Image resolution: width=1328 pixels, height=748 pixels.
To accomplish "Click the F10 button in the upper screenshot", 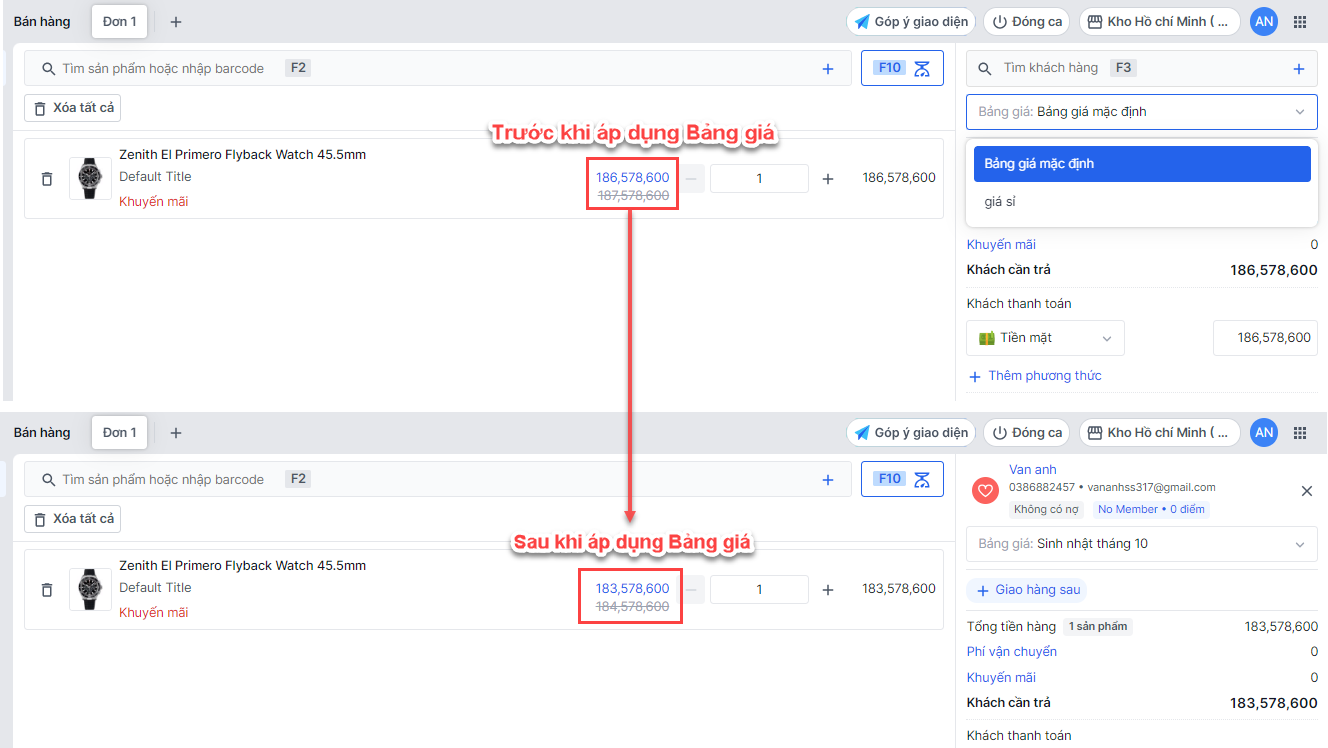I will (902, 68).
